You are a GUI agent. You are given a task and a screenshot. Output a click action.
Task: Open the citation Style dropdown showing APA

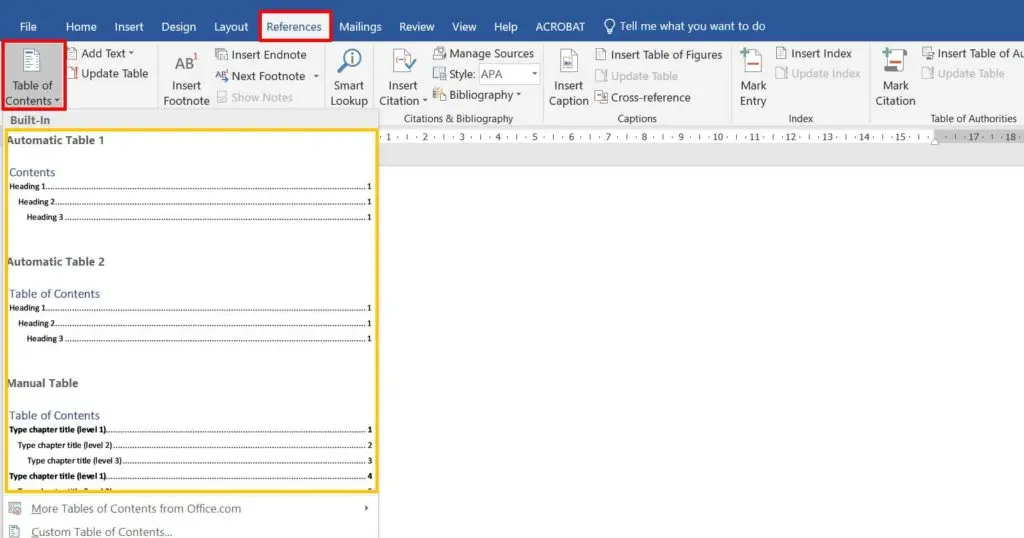(x=509, y=74)
